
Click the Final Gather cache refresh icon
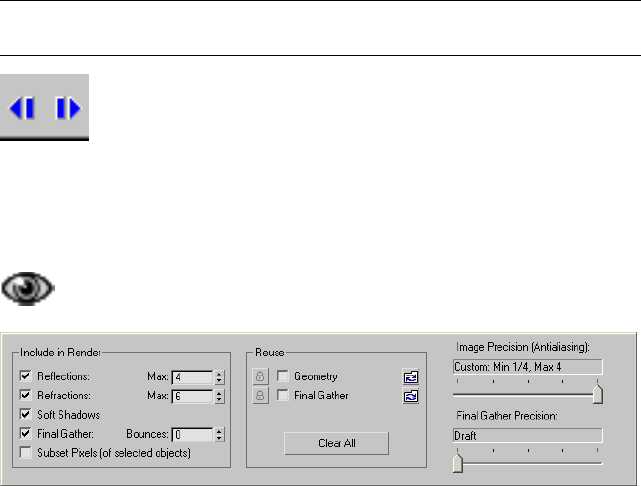[411, 396]
